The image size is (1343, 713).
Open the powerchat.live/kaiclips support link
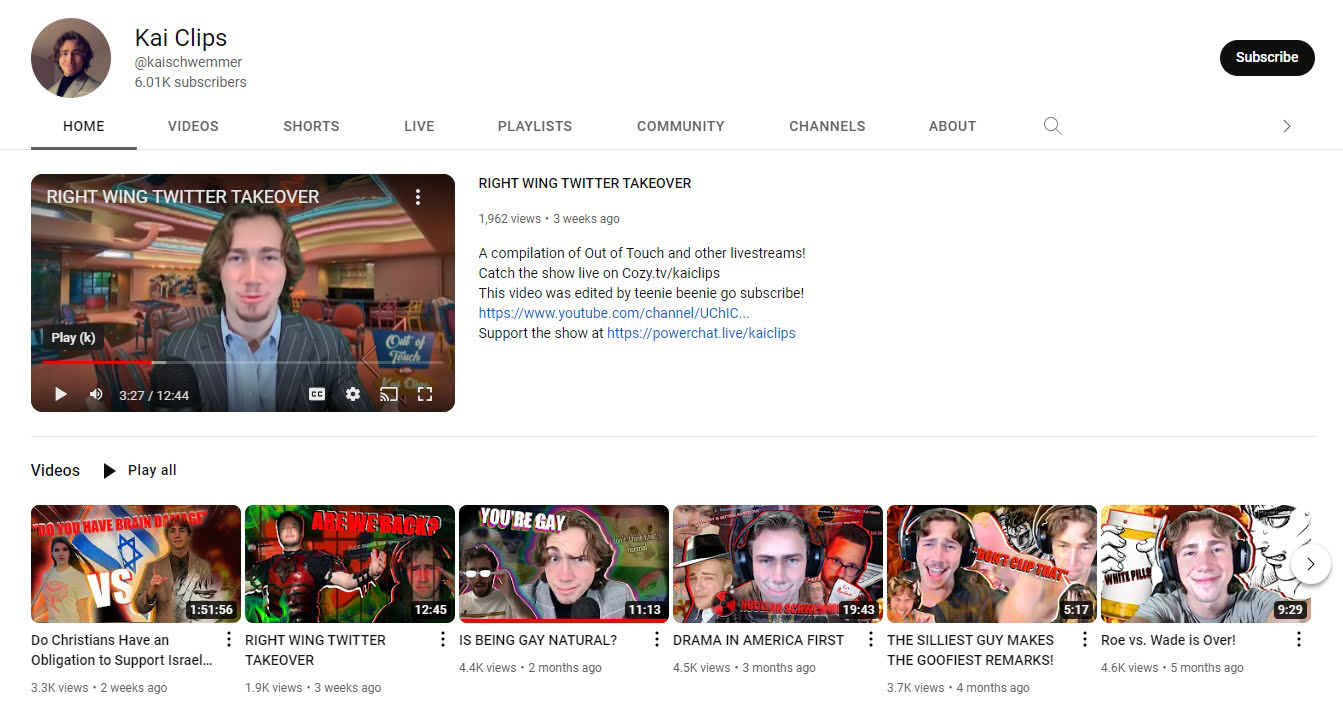(x=701, y=333)
